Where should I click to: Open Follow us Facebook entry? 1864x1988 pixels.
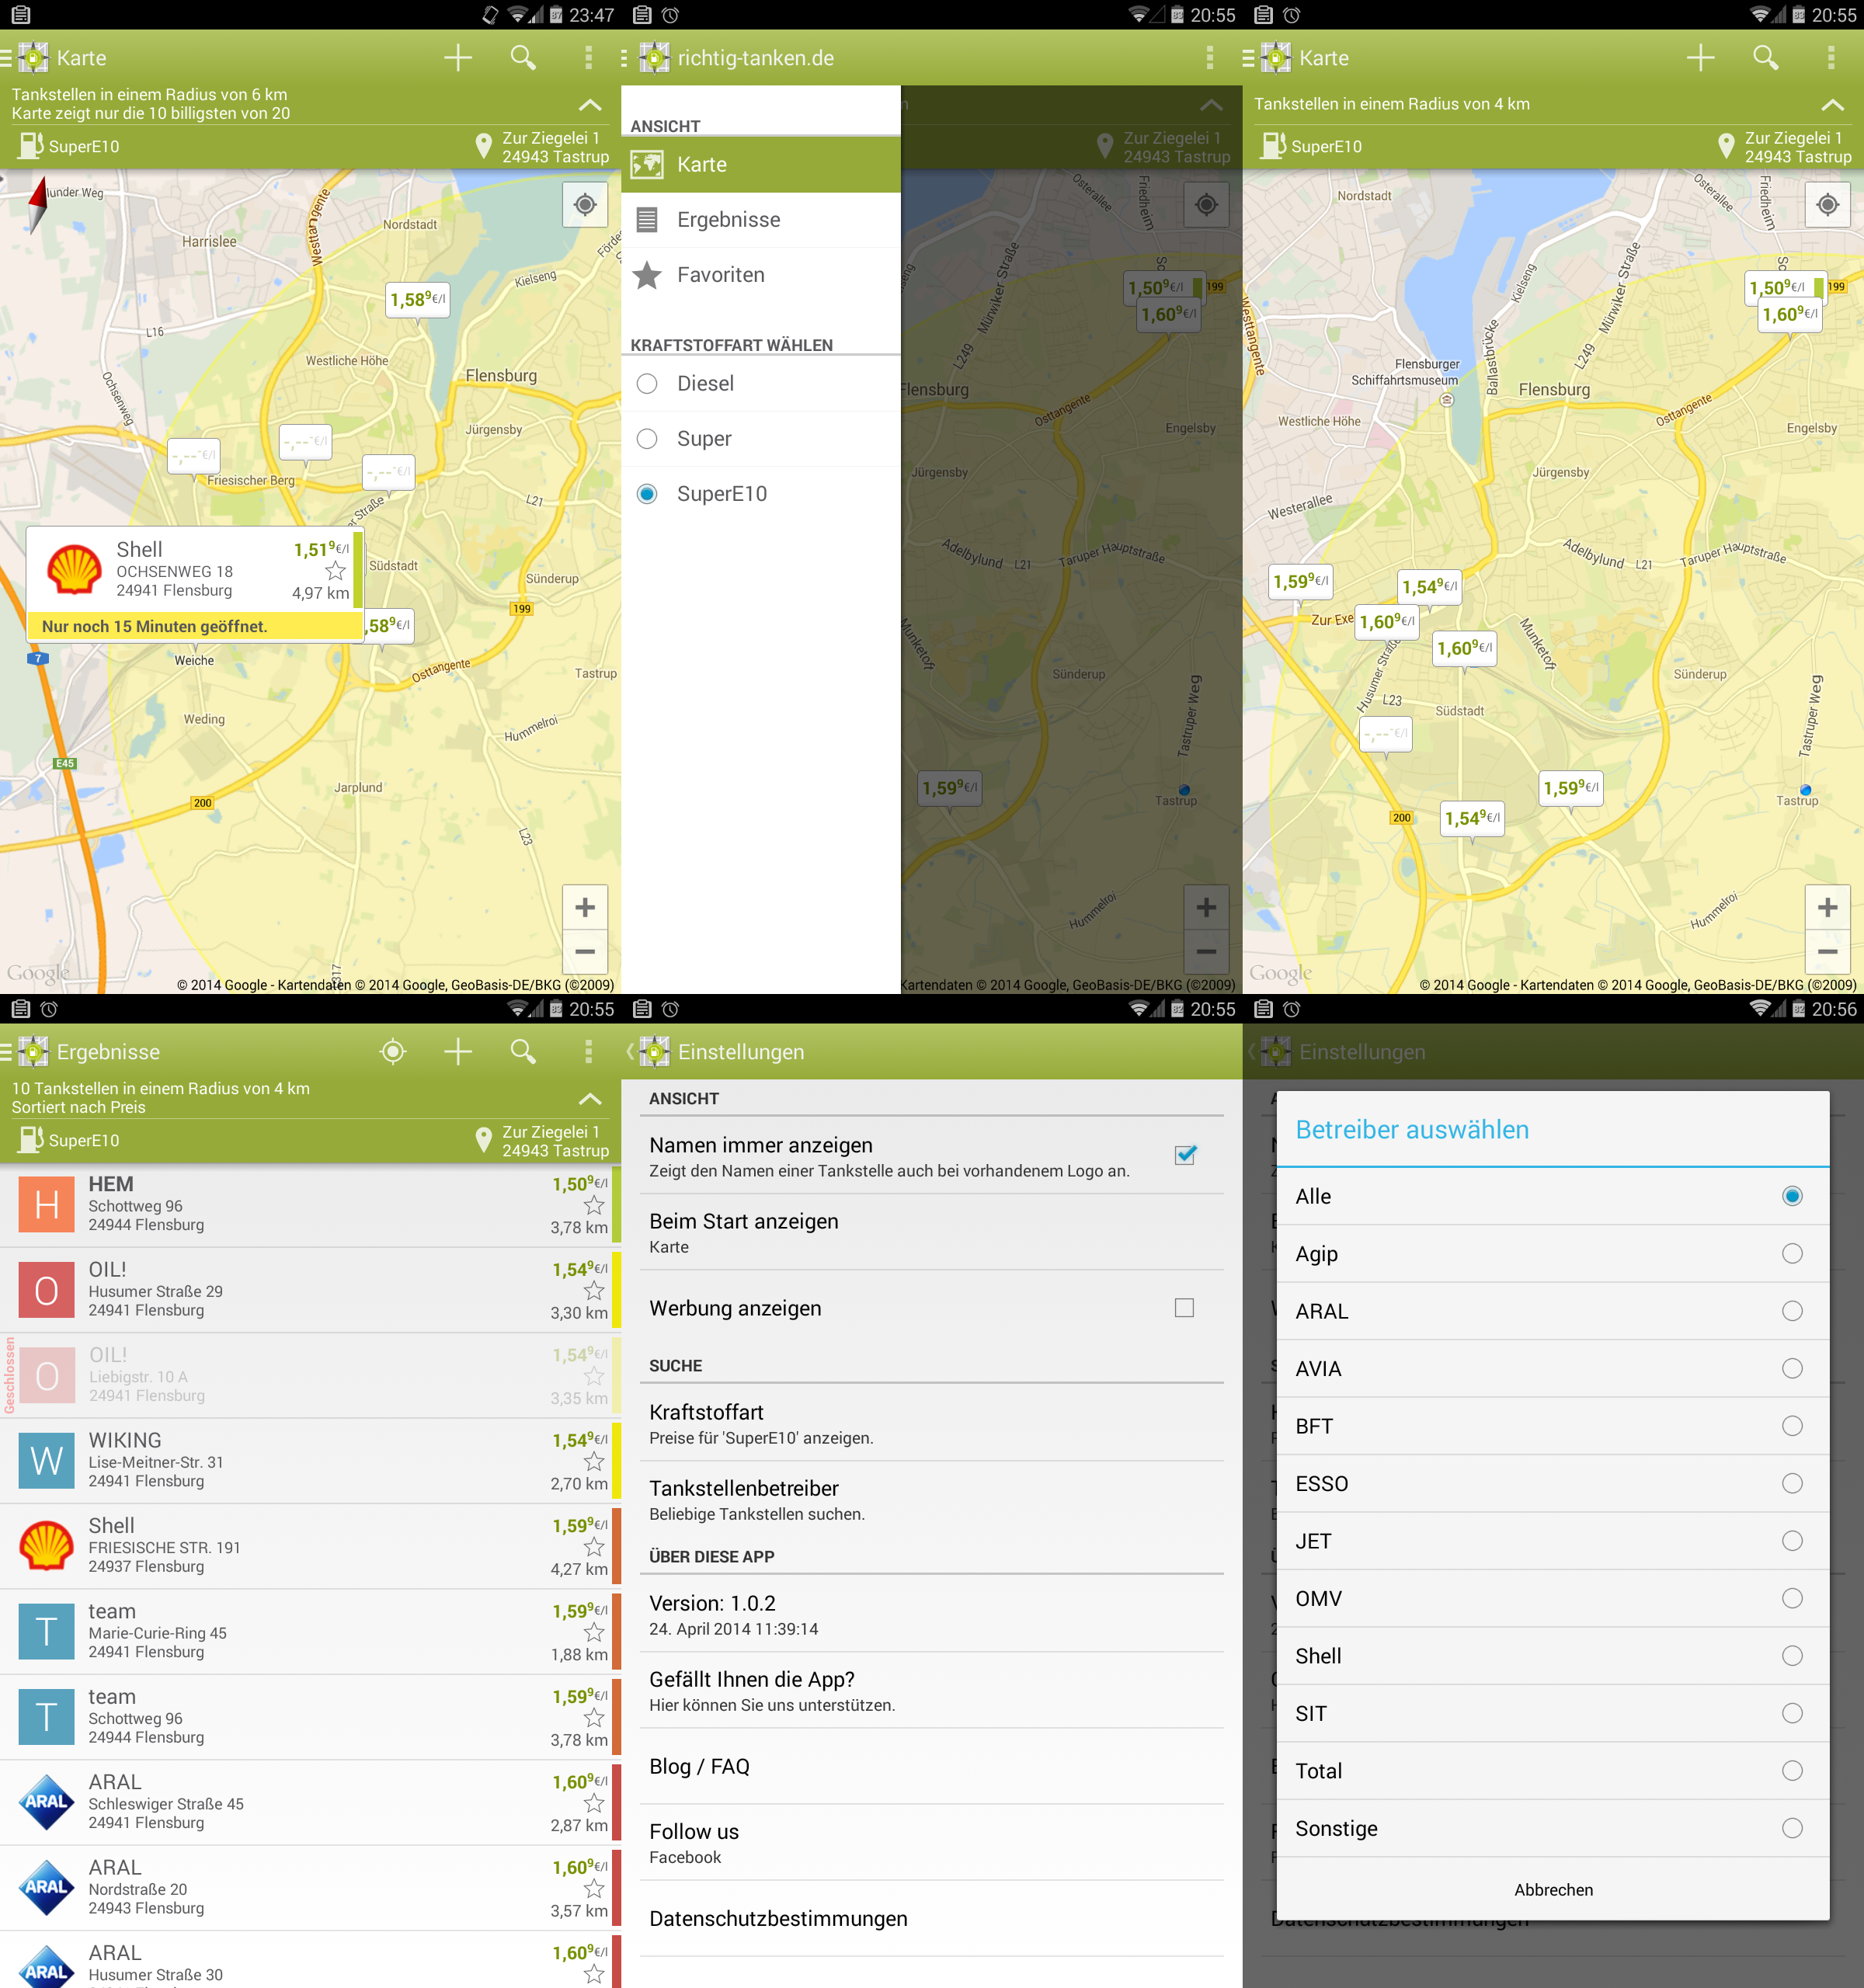point(931,1842)
